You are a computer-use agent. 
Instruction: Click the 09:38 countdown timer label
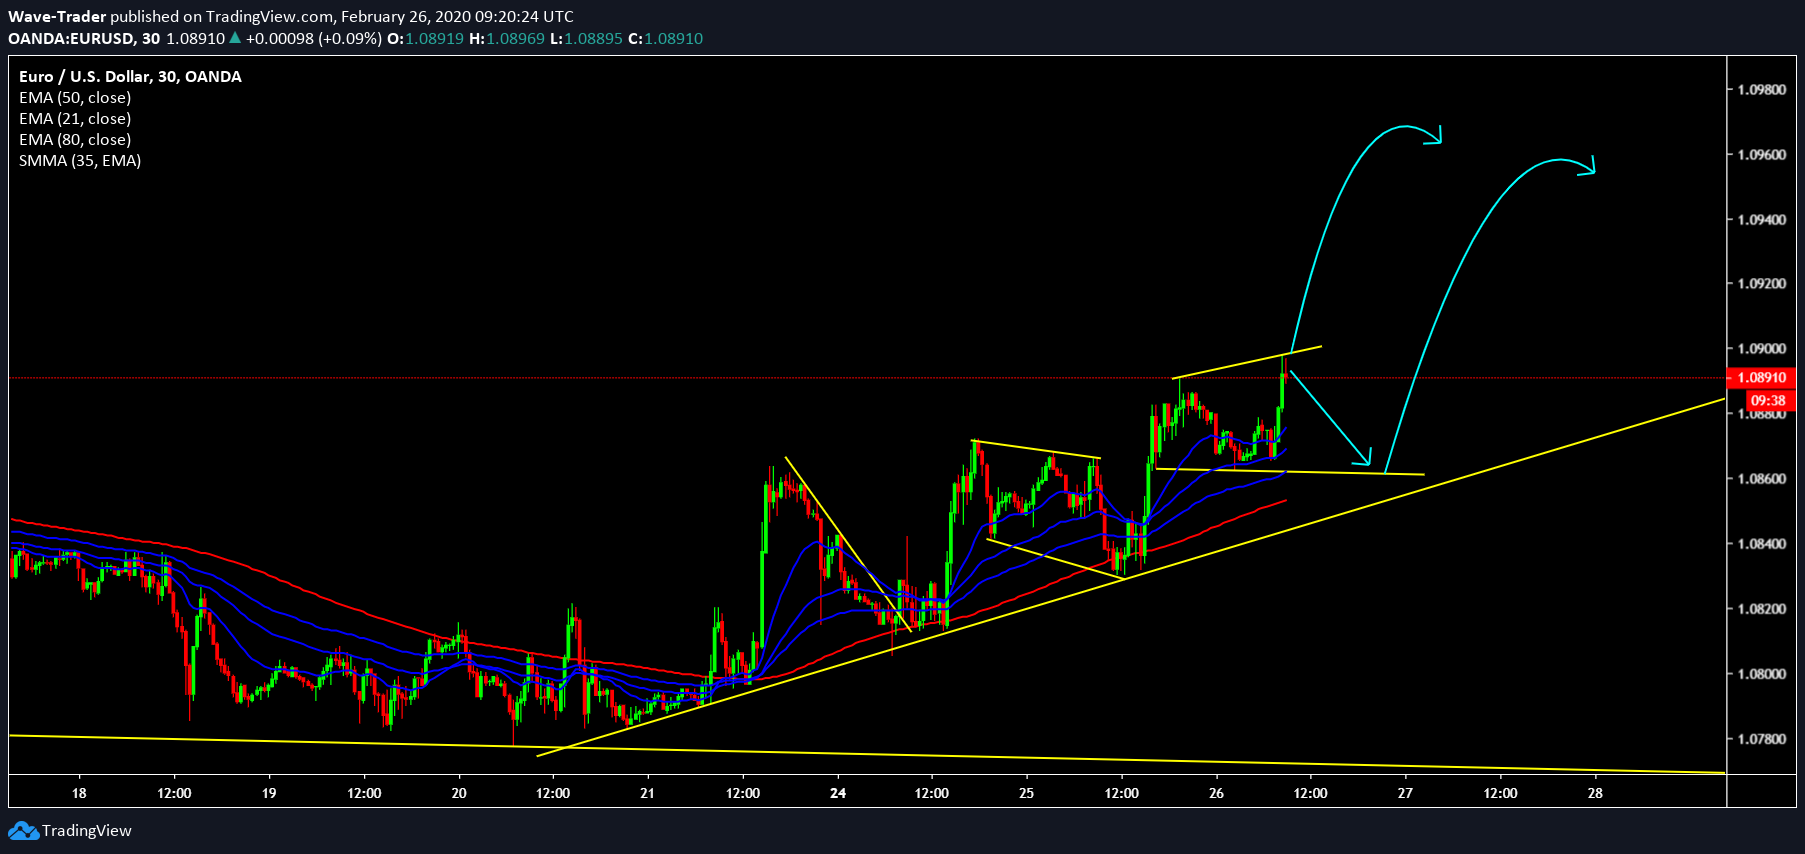coord(1768,400)
